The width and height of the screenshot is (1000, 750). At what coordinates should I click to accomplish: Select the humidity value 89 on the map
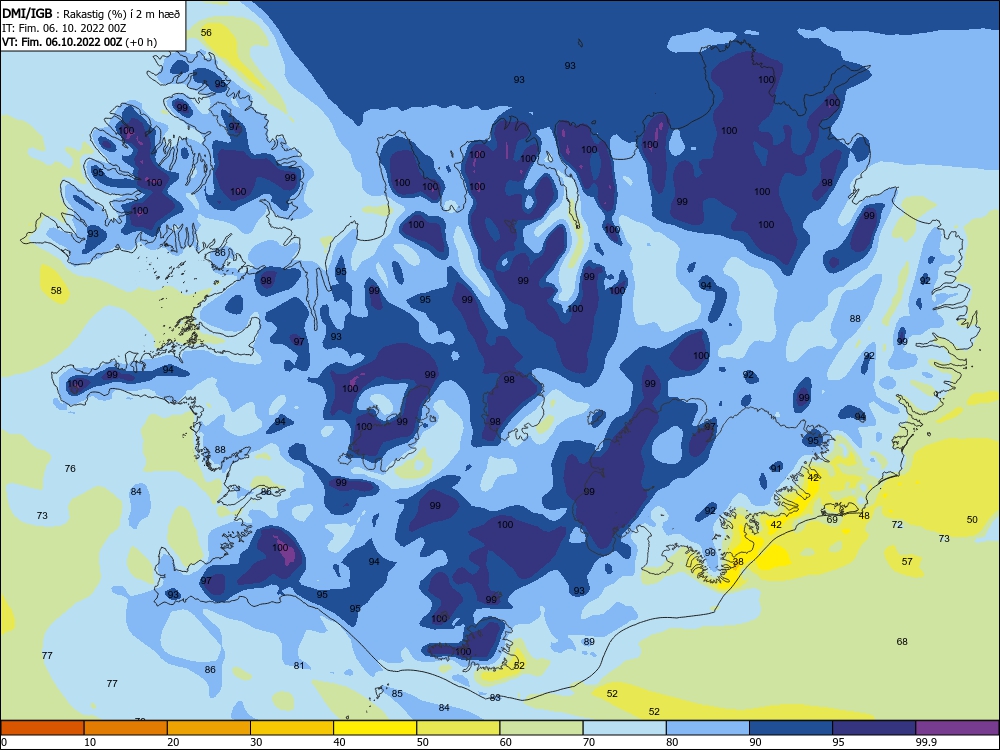[589, 642]
